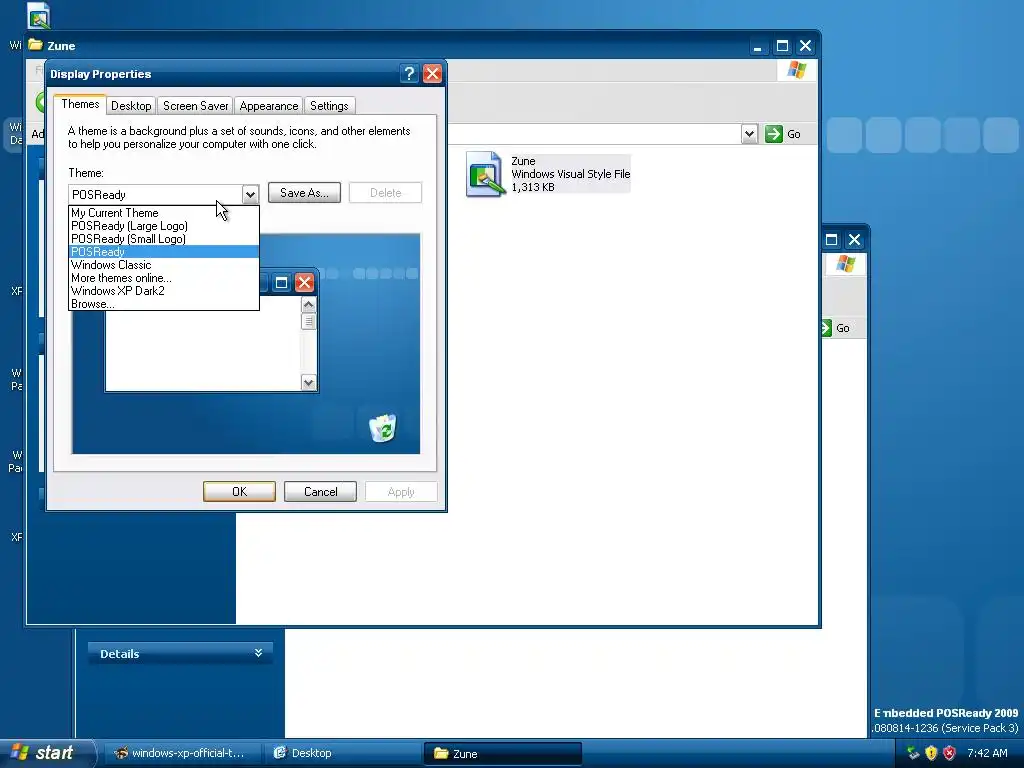
Task: Switch to the Desktop tab
Action: [131, 106]
